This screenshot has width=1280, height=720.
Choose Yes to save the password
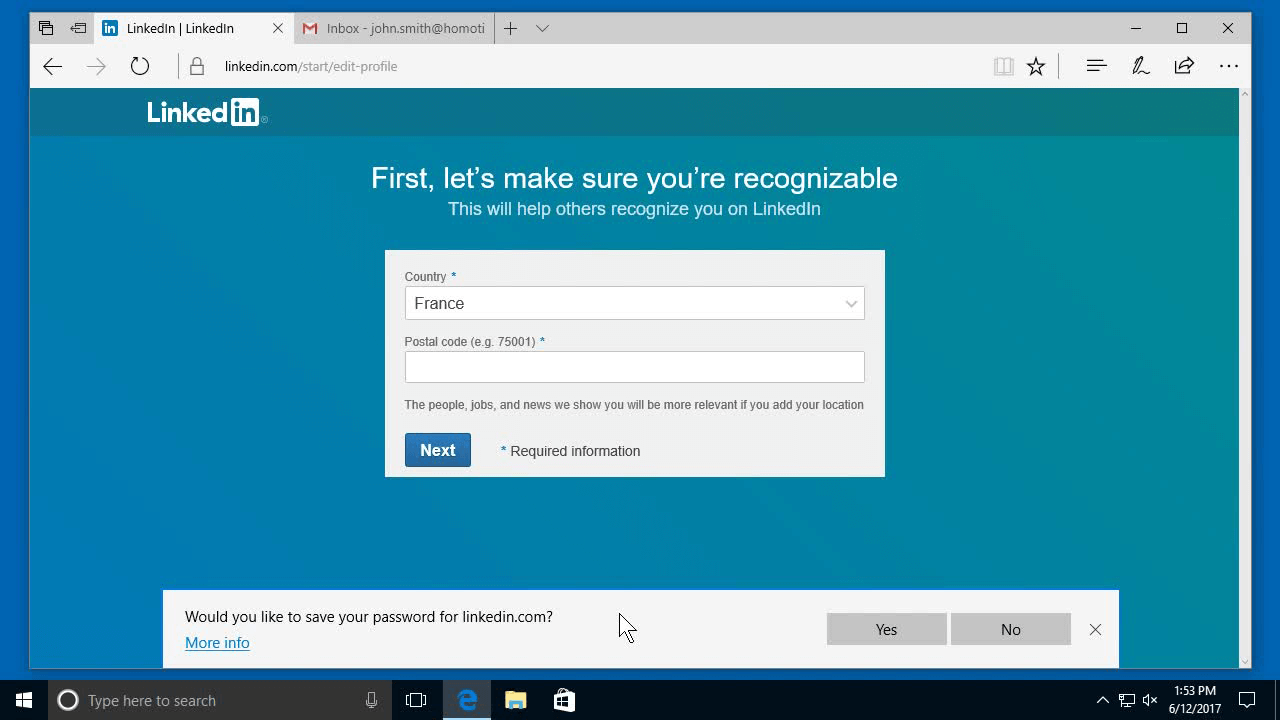pyautogui.click(x=886, y=629)
